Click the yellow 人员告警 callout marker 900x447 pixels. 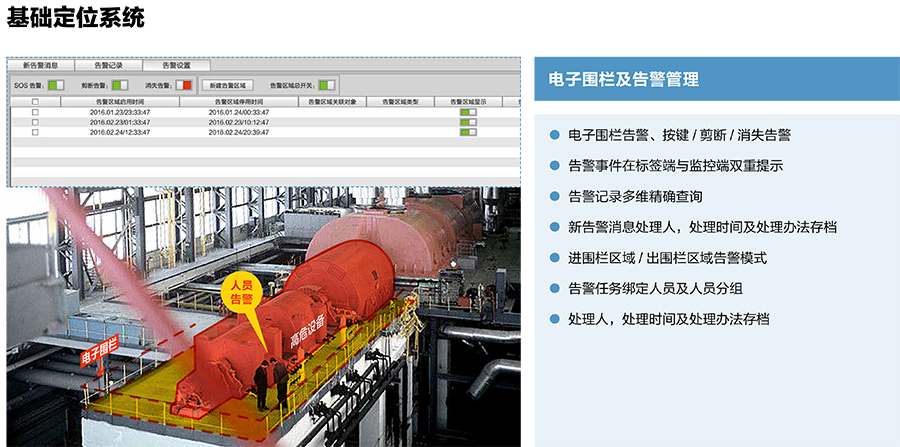242,292
